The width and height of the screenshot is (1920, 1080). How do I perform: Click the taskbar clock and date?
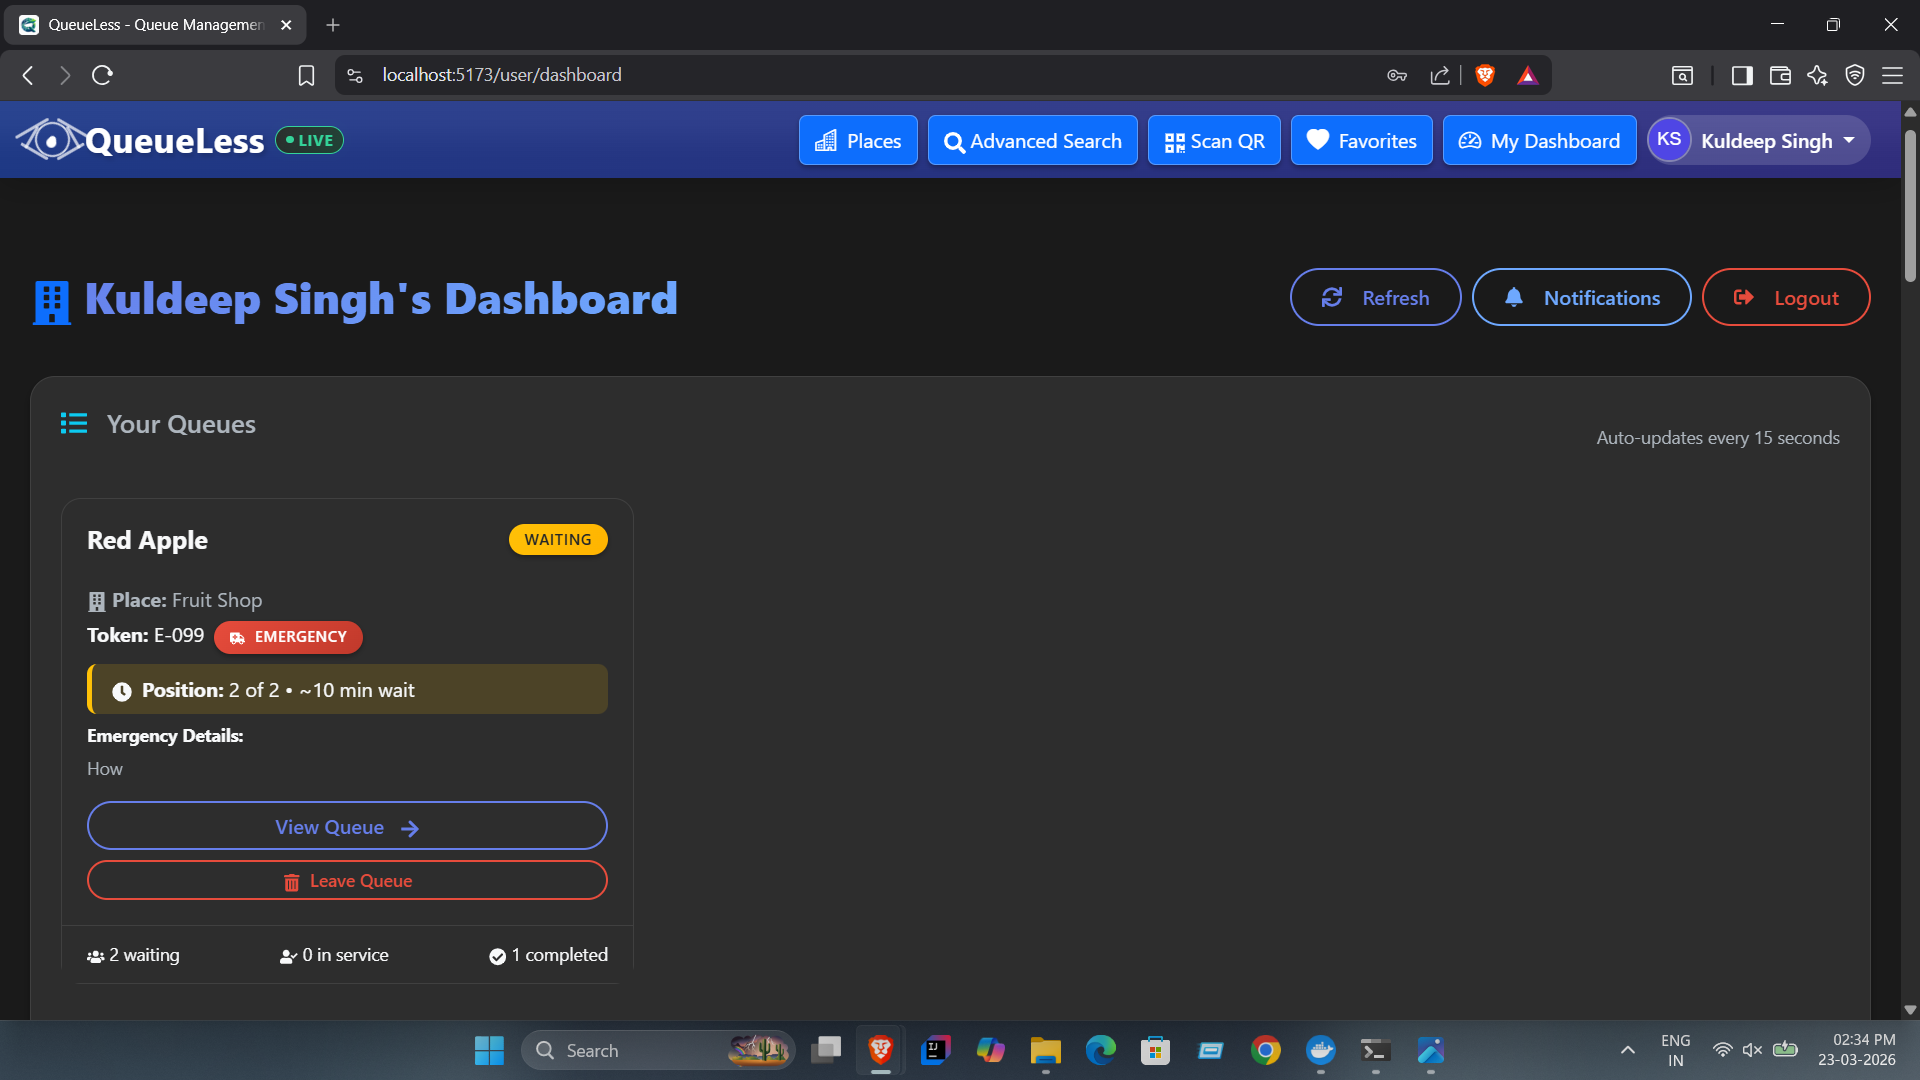(1857, 1050)
